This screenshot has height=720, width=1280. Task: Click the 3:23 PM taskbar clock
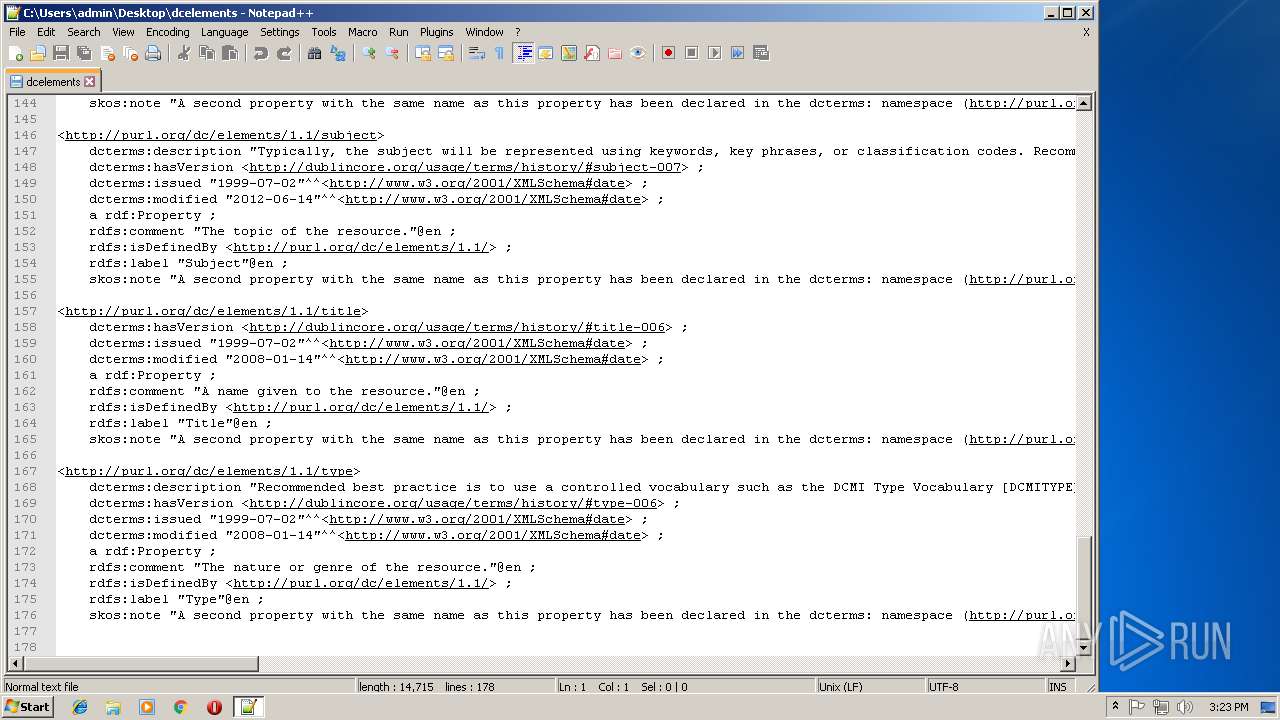point(1228,707)
